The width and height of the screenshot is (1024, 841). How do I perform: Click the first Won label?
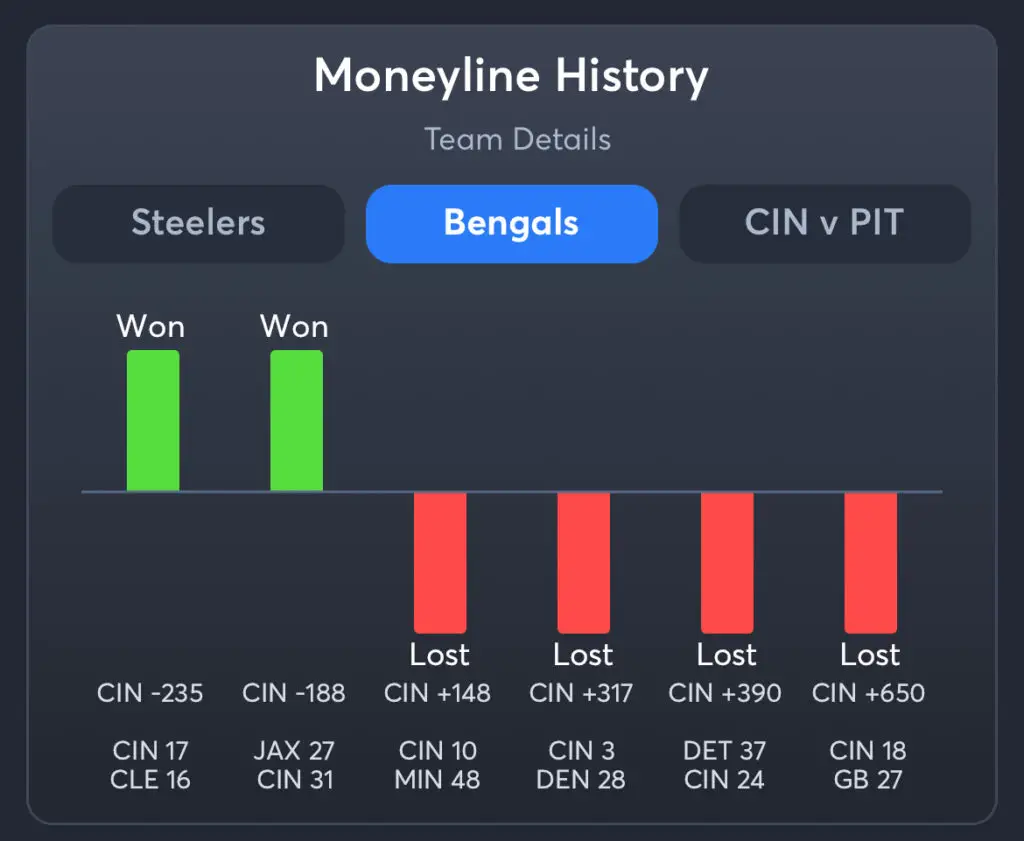click(x=151, y=326)
